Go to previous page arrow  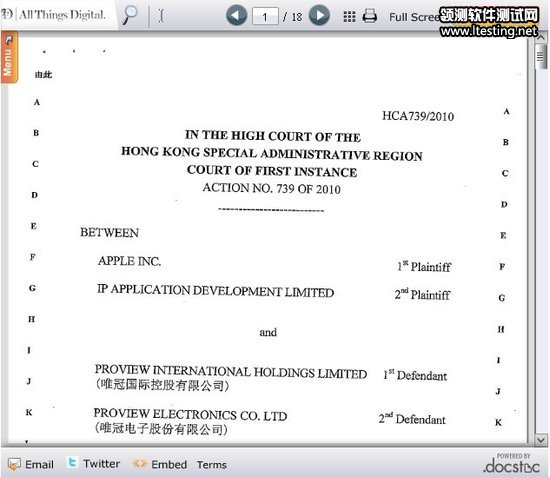click(236, 15)
